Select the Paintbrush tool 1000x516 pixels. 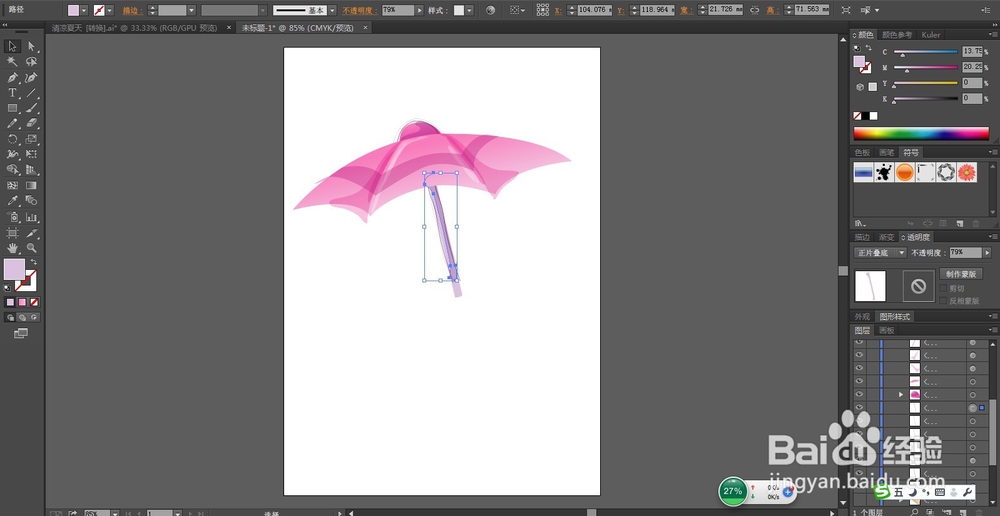tap(31, 108)
